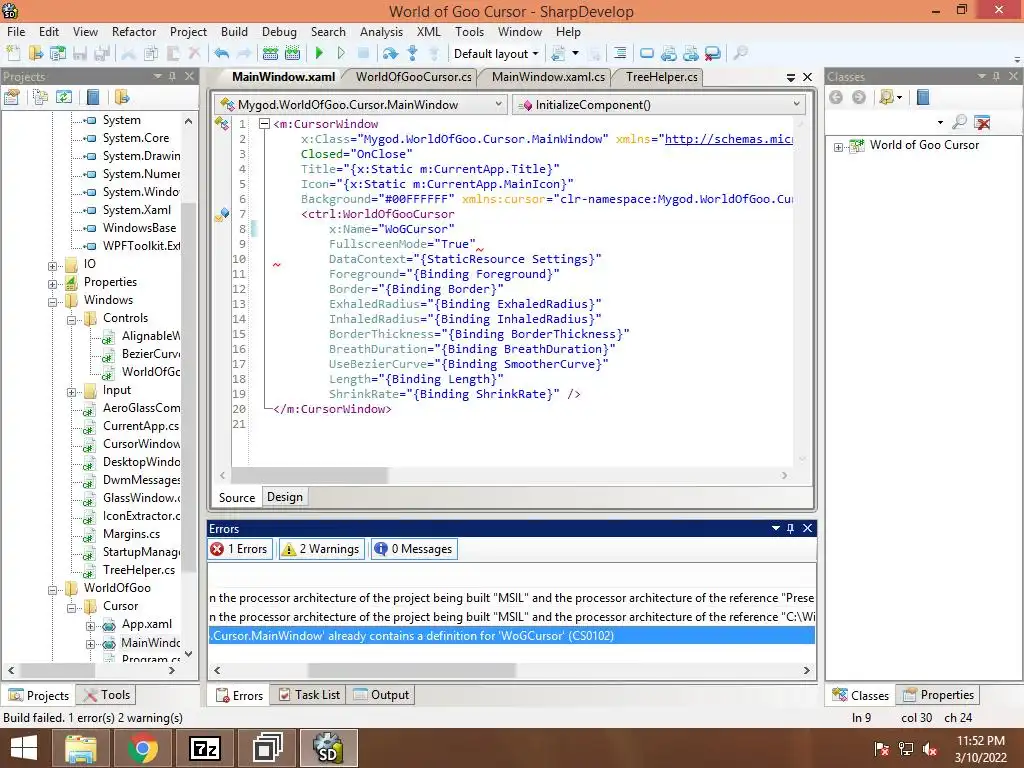This screenshot has width=1024, height=768.
Task: Open the Default layout dropdown
Action: click(x=496, y=54)
